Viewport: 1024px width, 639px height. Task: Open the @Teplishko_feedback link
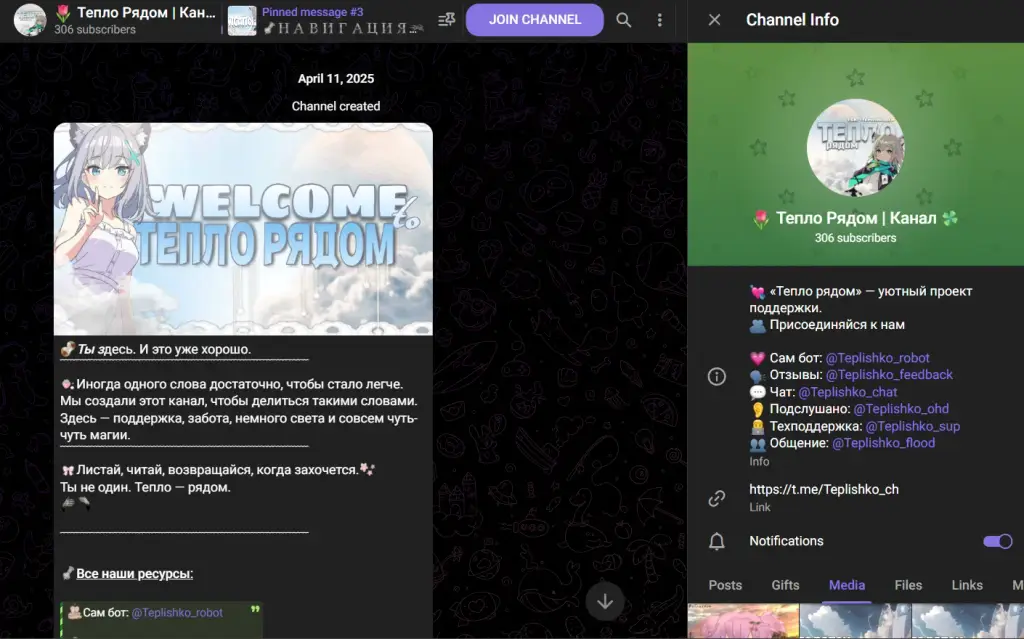click(889, 375)
